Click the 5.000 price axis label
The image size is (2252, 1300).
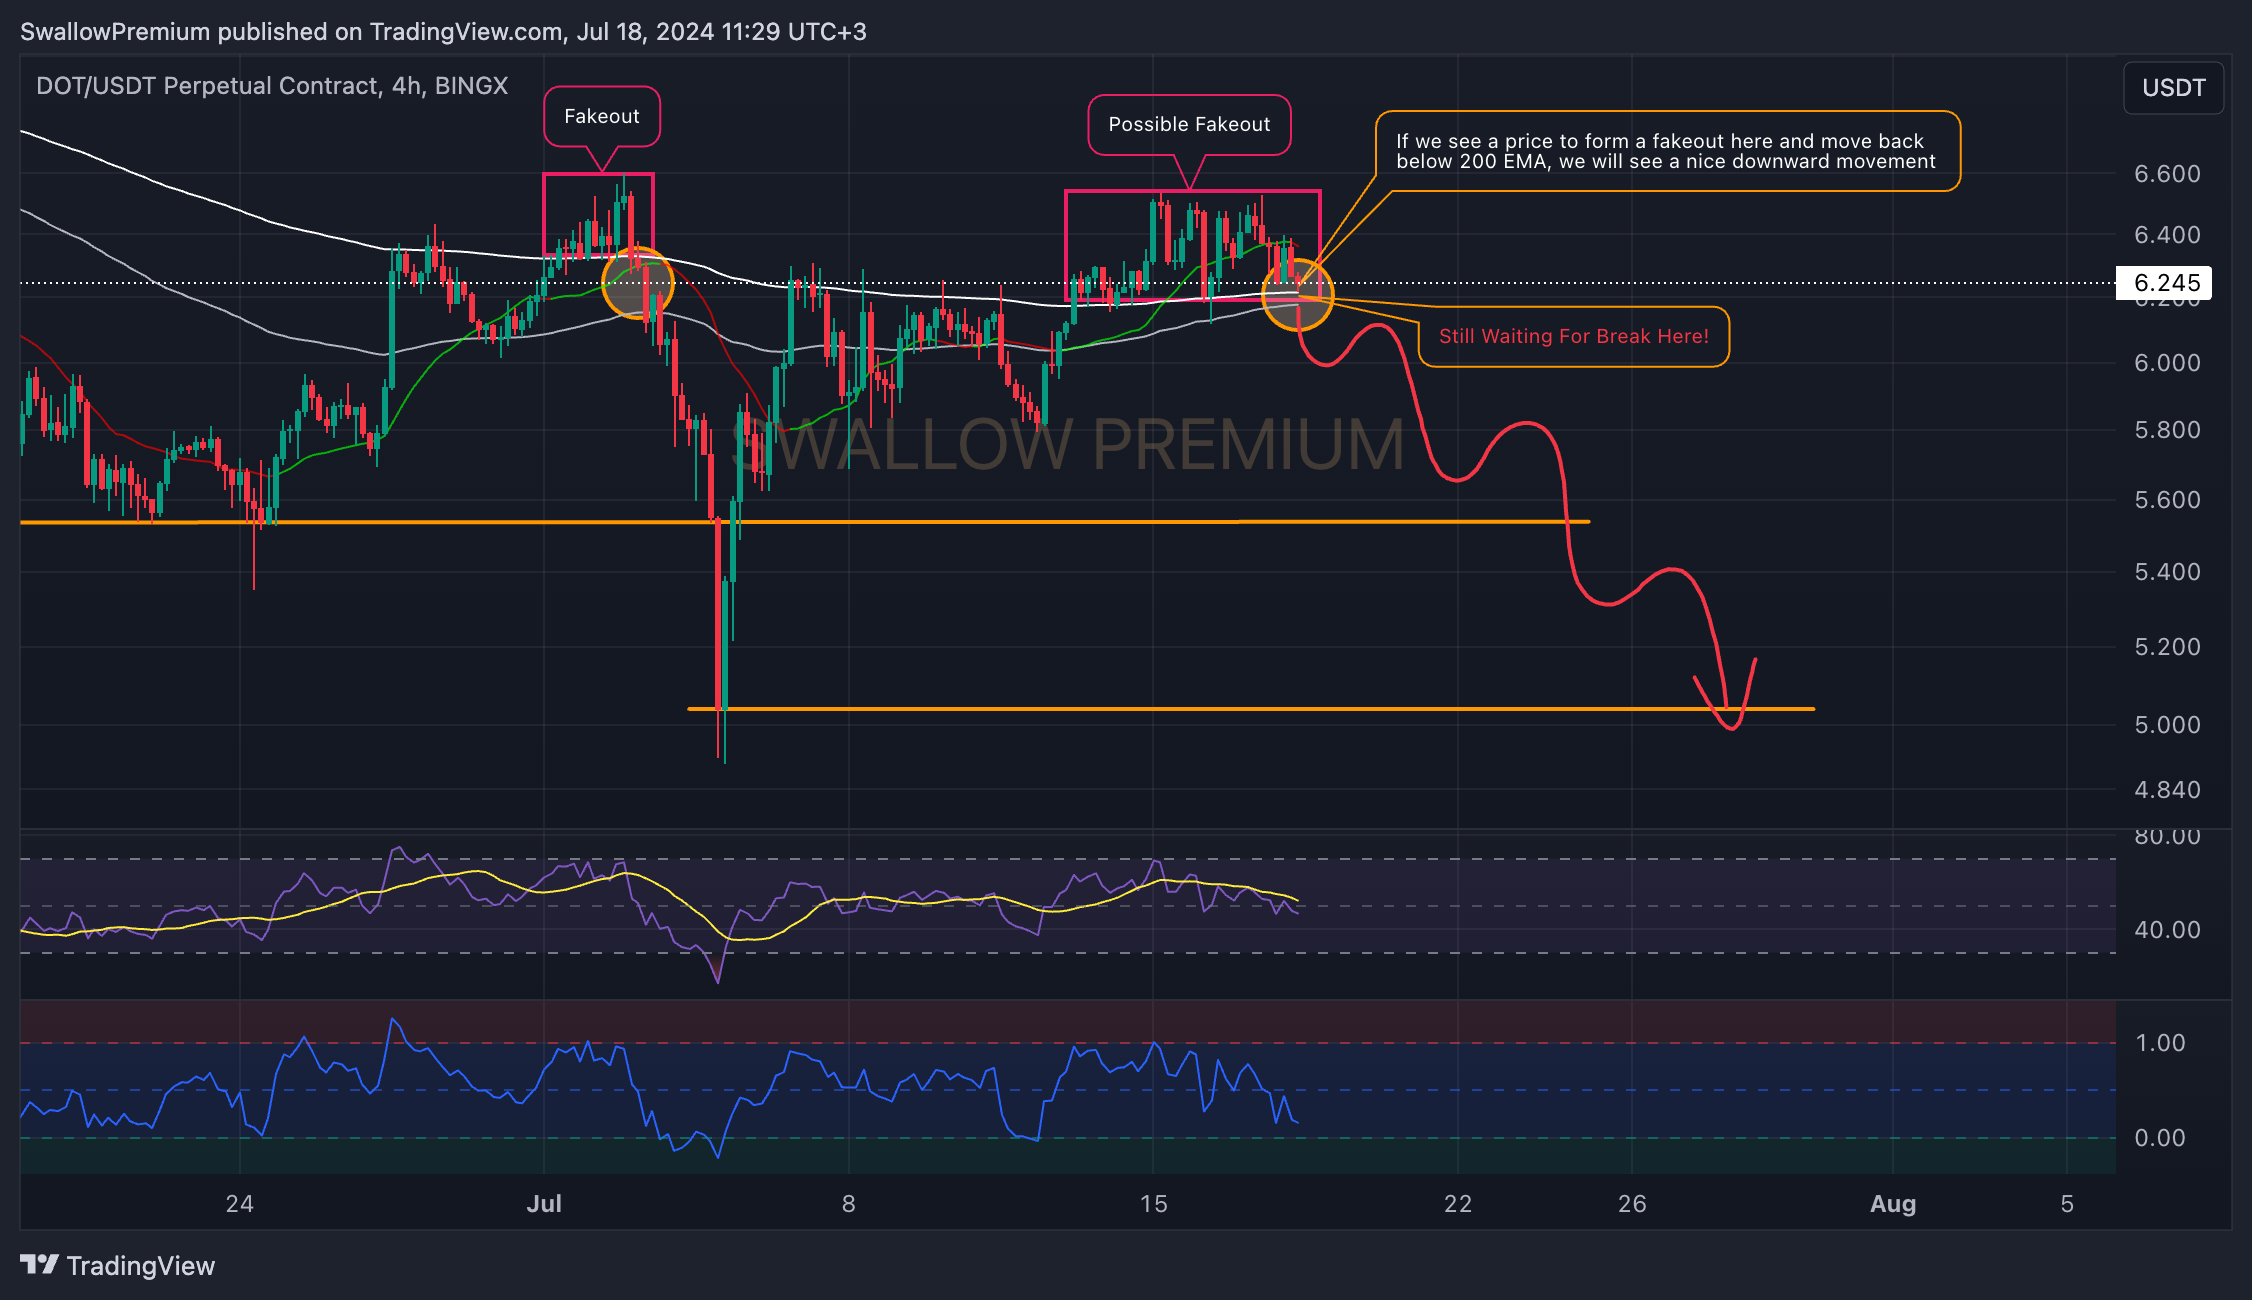tap(2167, 725)
